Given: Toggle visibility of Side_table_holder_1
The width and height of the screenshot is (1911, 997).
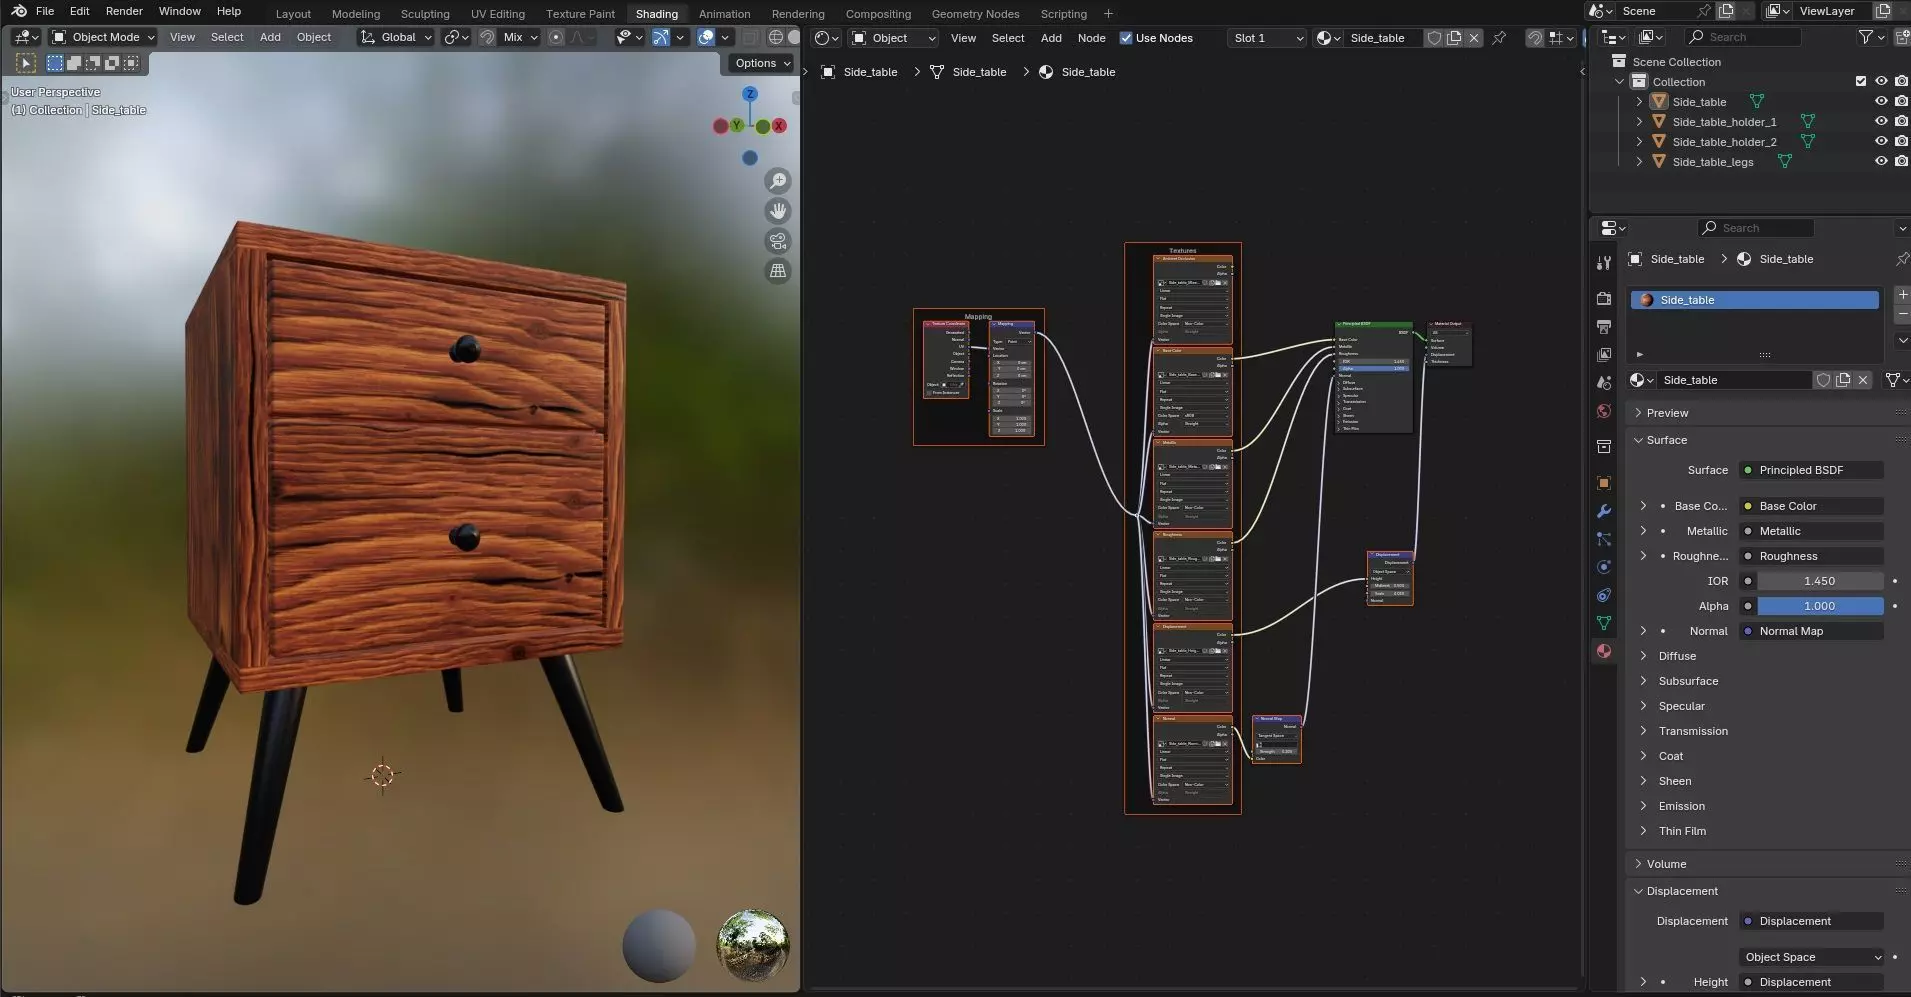Looking at the screenshot, I should coord(1880,121).
